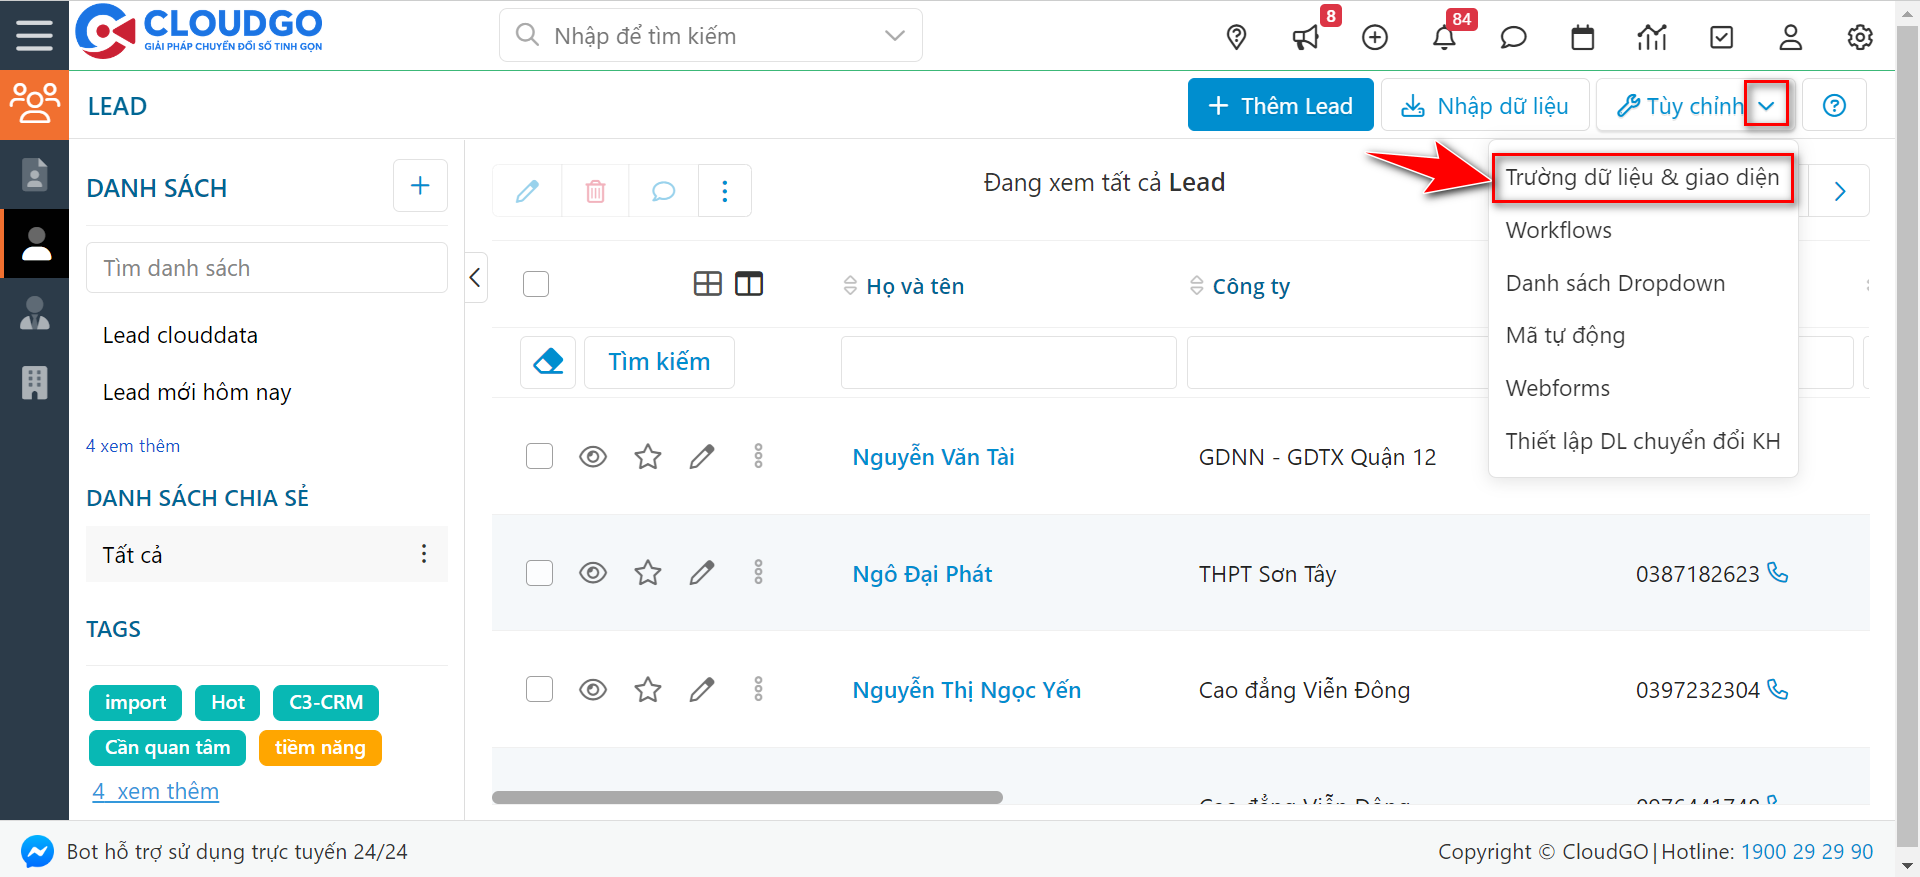1920x877 pixels.
Task: Open the calendar icon in header
Action: tap(1582, 37)
